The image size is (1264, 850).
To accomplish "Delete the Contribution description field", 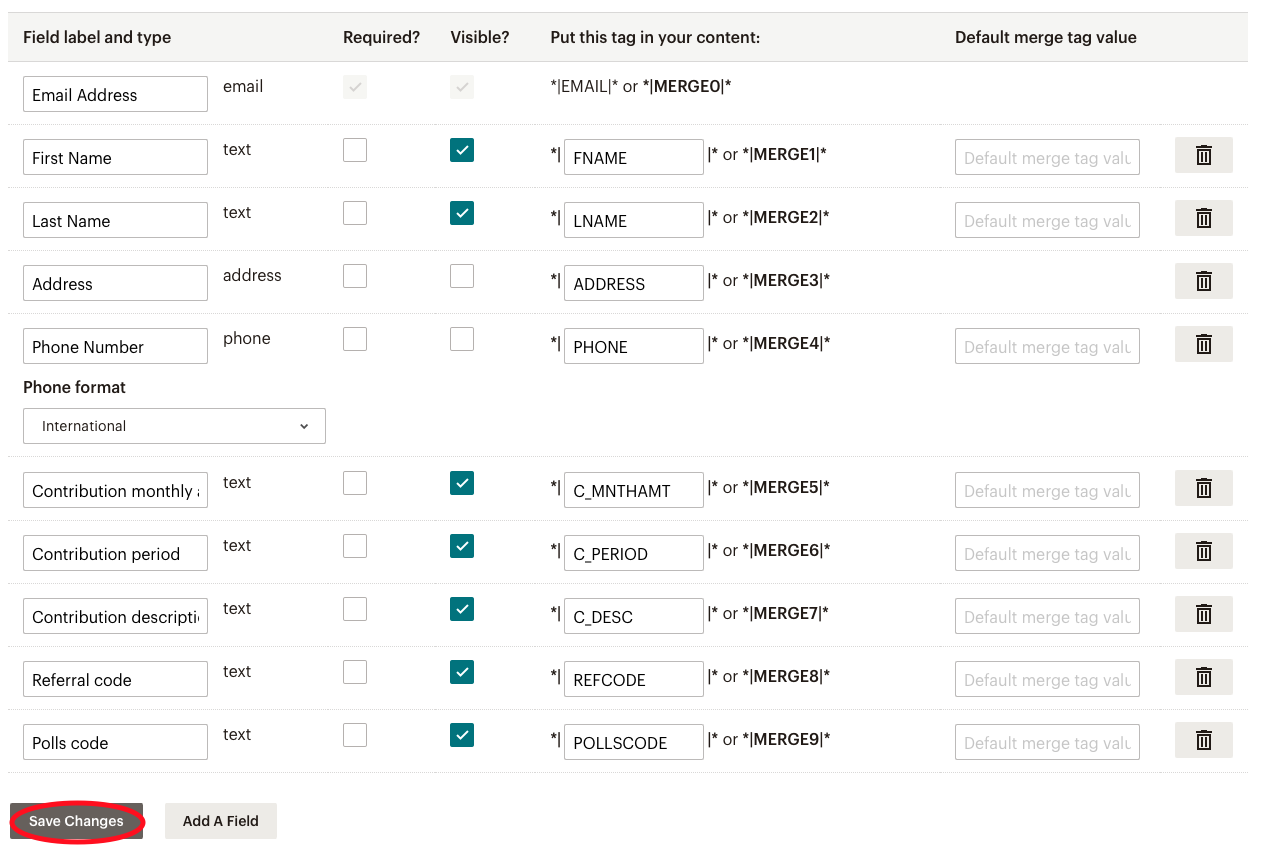I will pos(1203,615).
